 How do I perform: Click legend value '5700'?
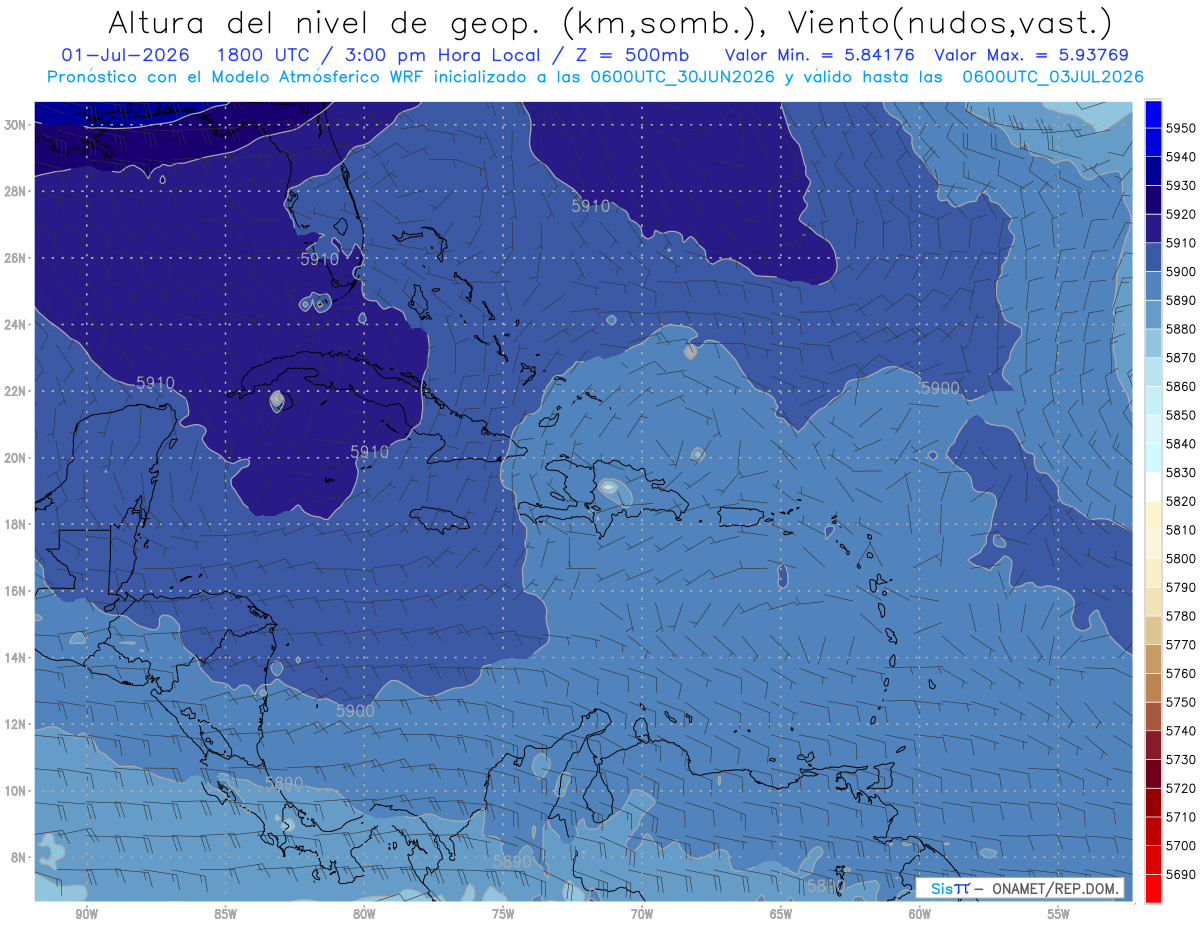pyautogui.click(x=1180, y=845)
